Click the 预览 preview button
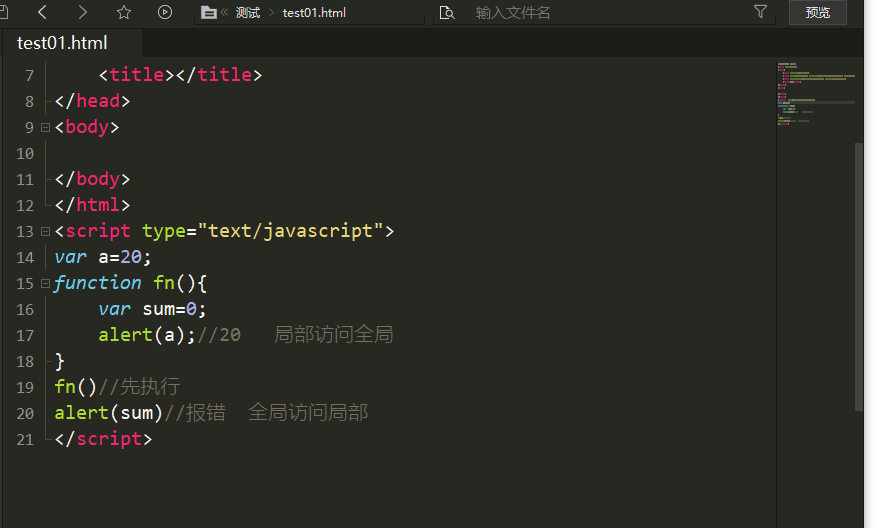 [818, 12]
